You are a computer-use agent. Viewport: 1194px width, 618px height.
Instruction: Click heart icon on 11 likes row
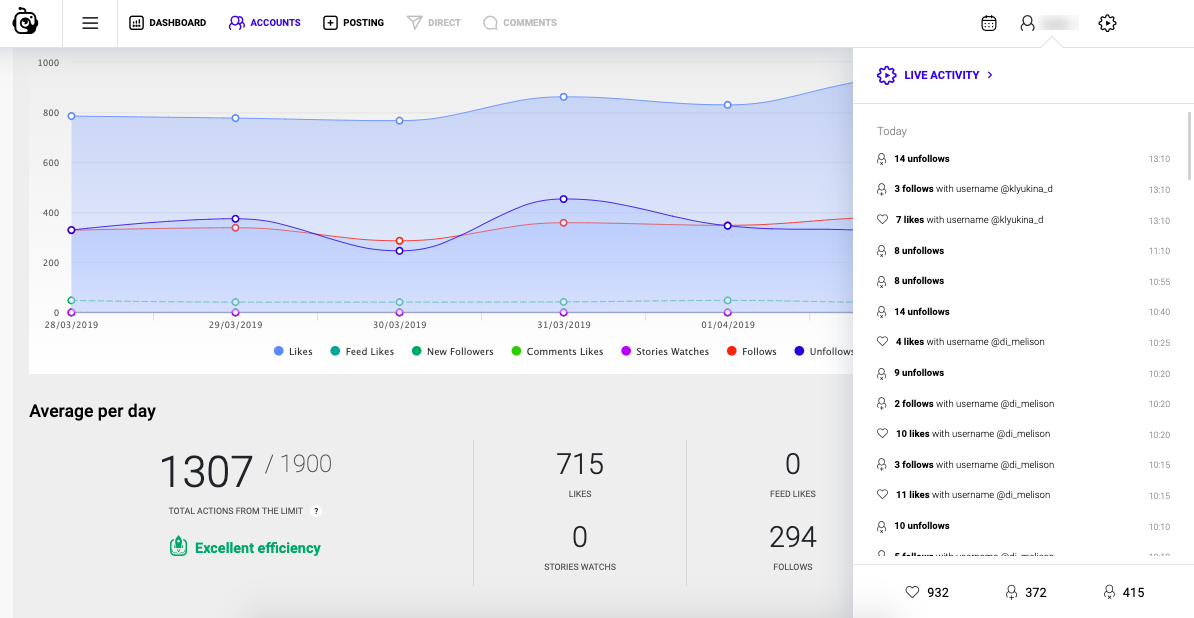883,495
